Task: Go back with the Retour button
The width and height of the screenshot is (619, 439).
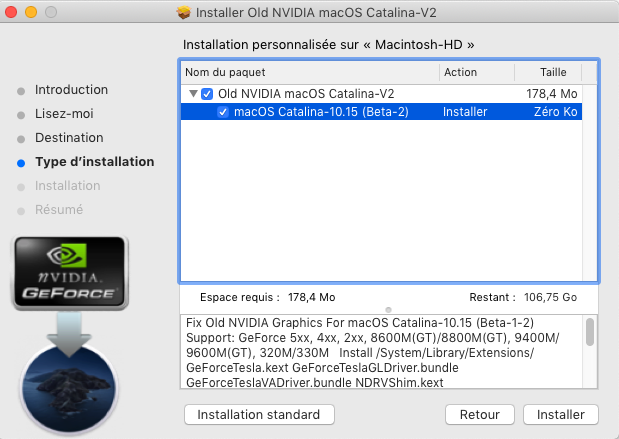Action: 480,415
